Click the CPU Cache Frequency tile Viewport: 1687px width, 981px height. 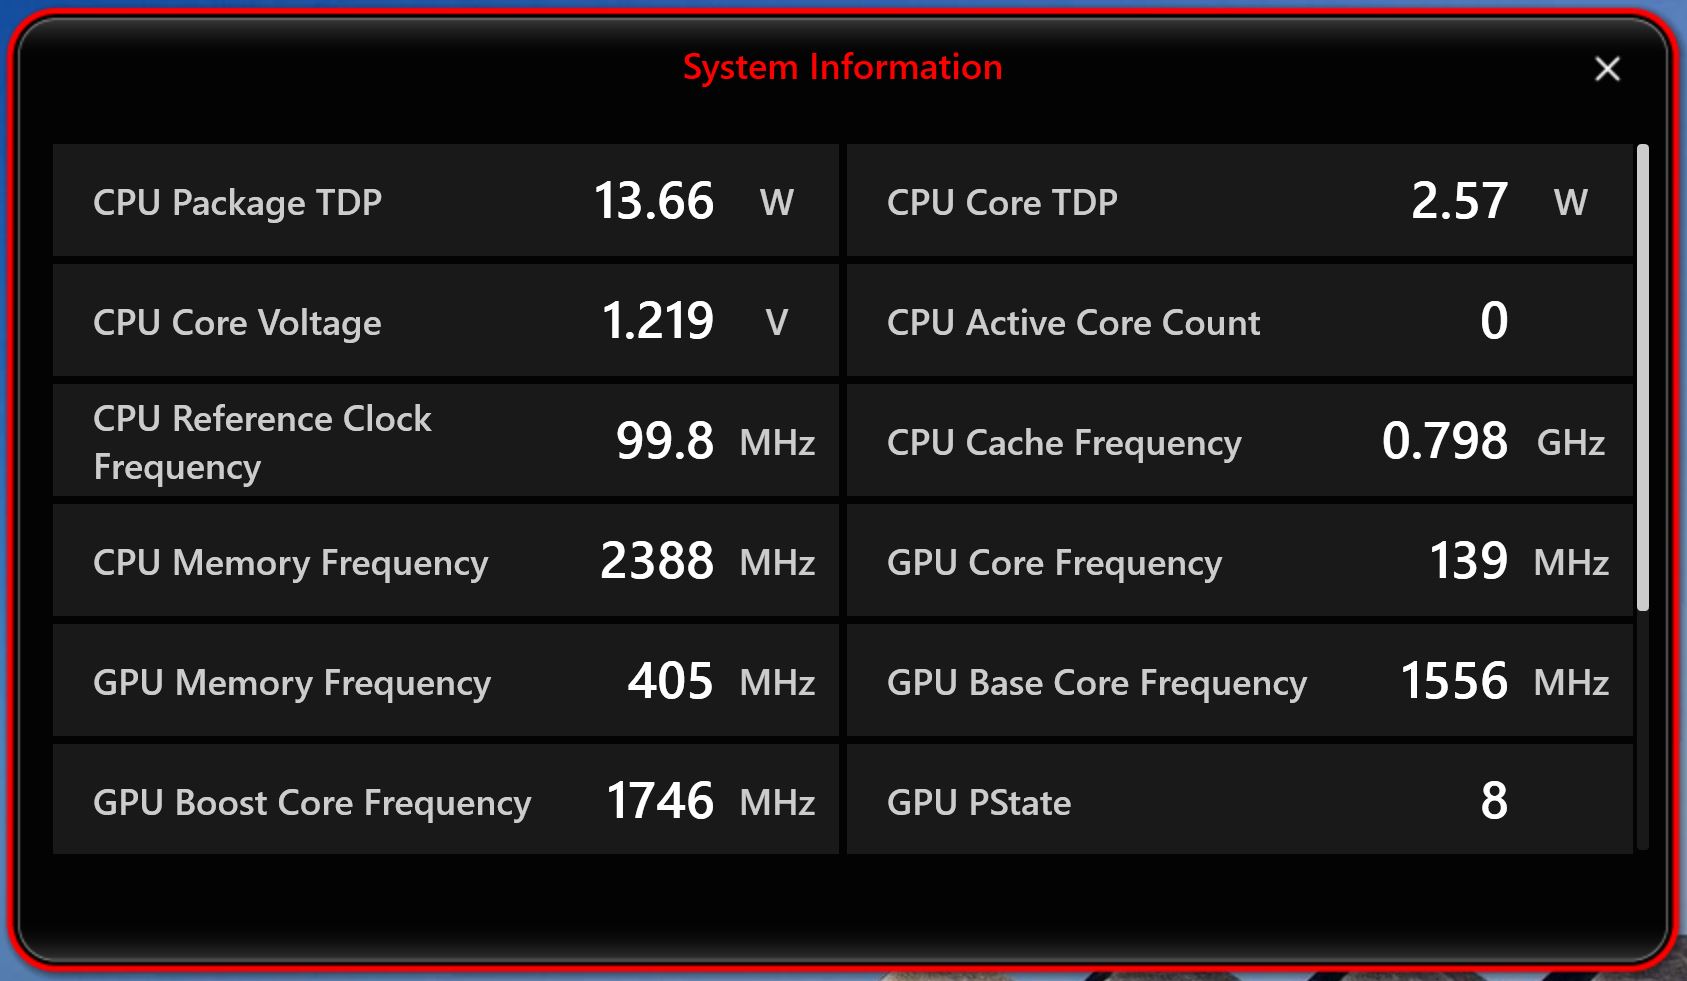click(x=1239, y=441)
